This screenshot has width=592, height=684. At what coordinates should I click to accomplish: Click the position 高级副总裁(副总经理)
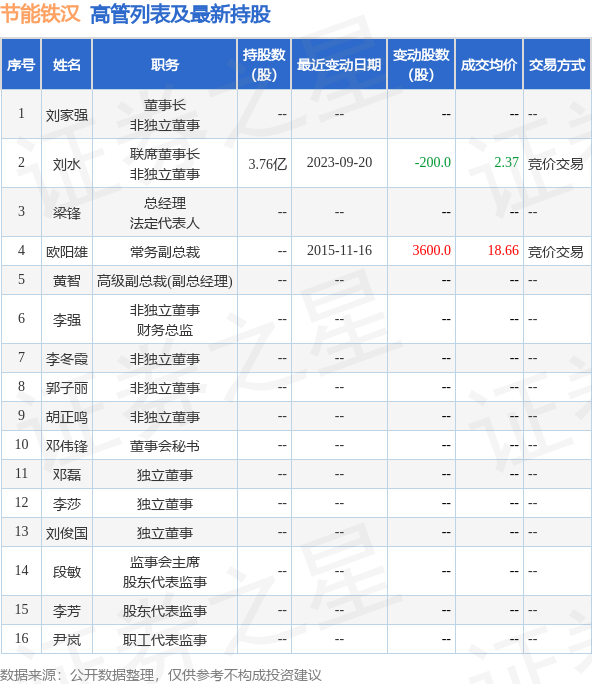164,281
